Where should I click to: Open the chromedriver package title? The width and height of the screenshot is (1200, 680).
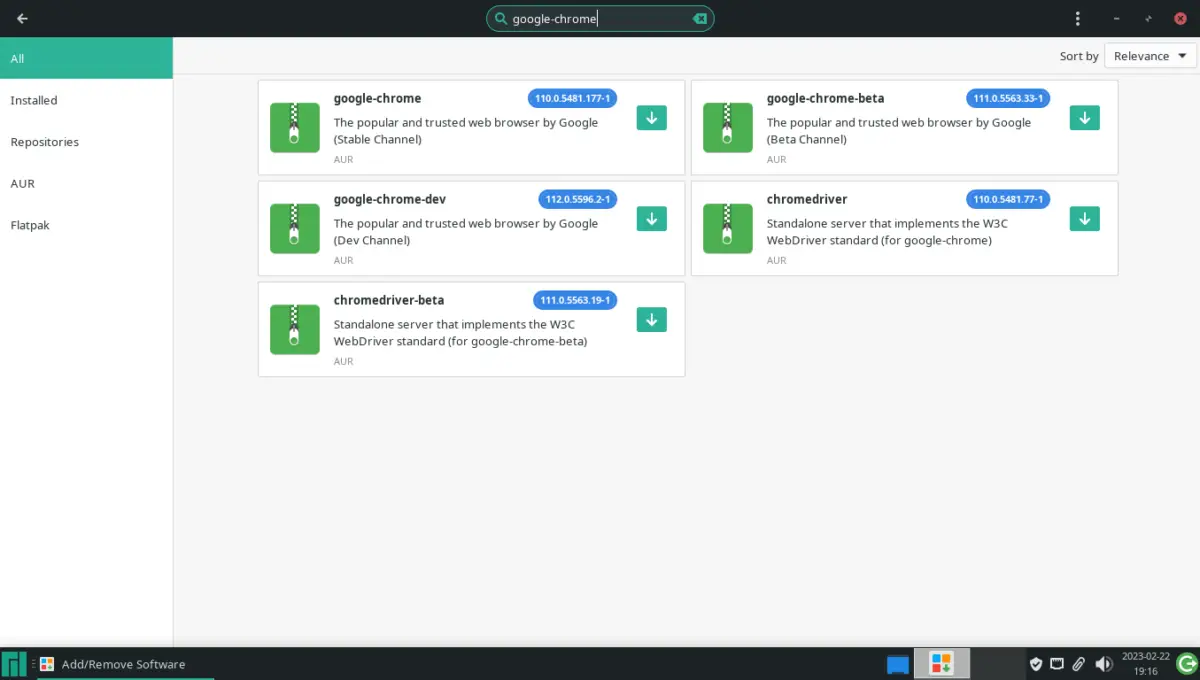[807, 199]
